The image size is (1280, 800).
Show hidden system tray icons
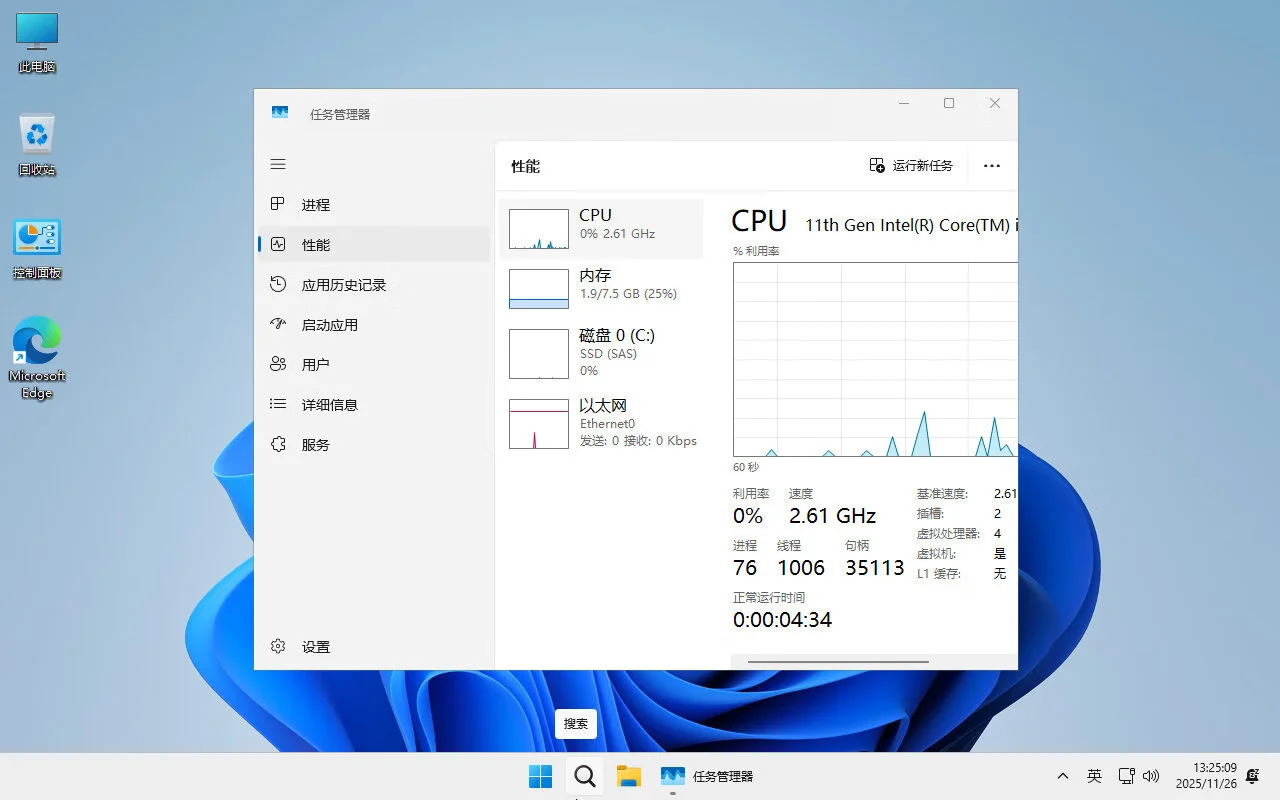click(1062, 775)
